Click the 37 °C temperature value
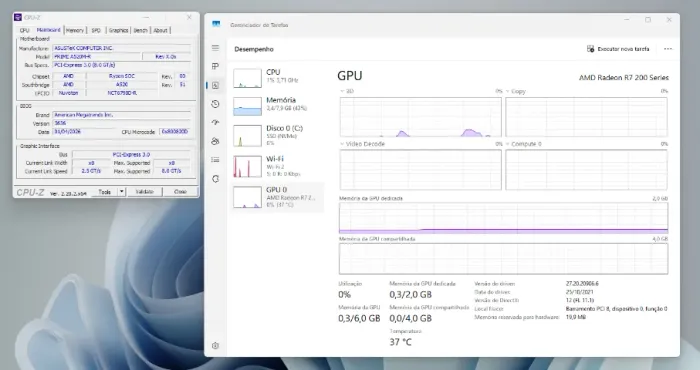 [400, 342]
